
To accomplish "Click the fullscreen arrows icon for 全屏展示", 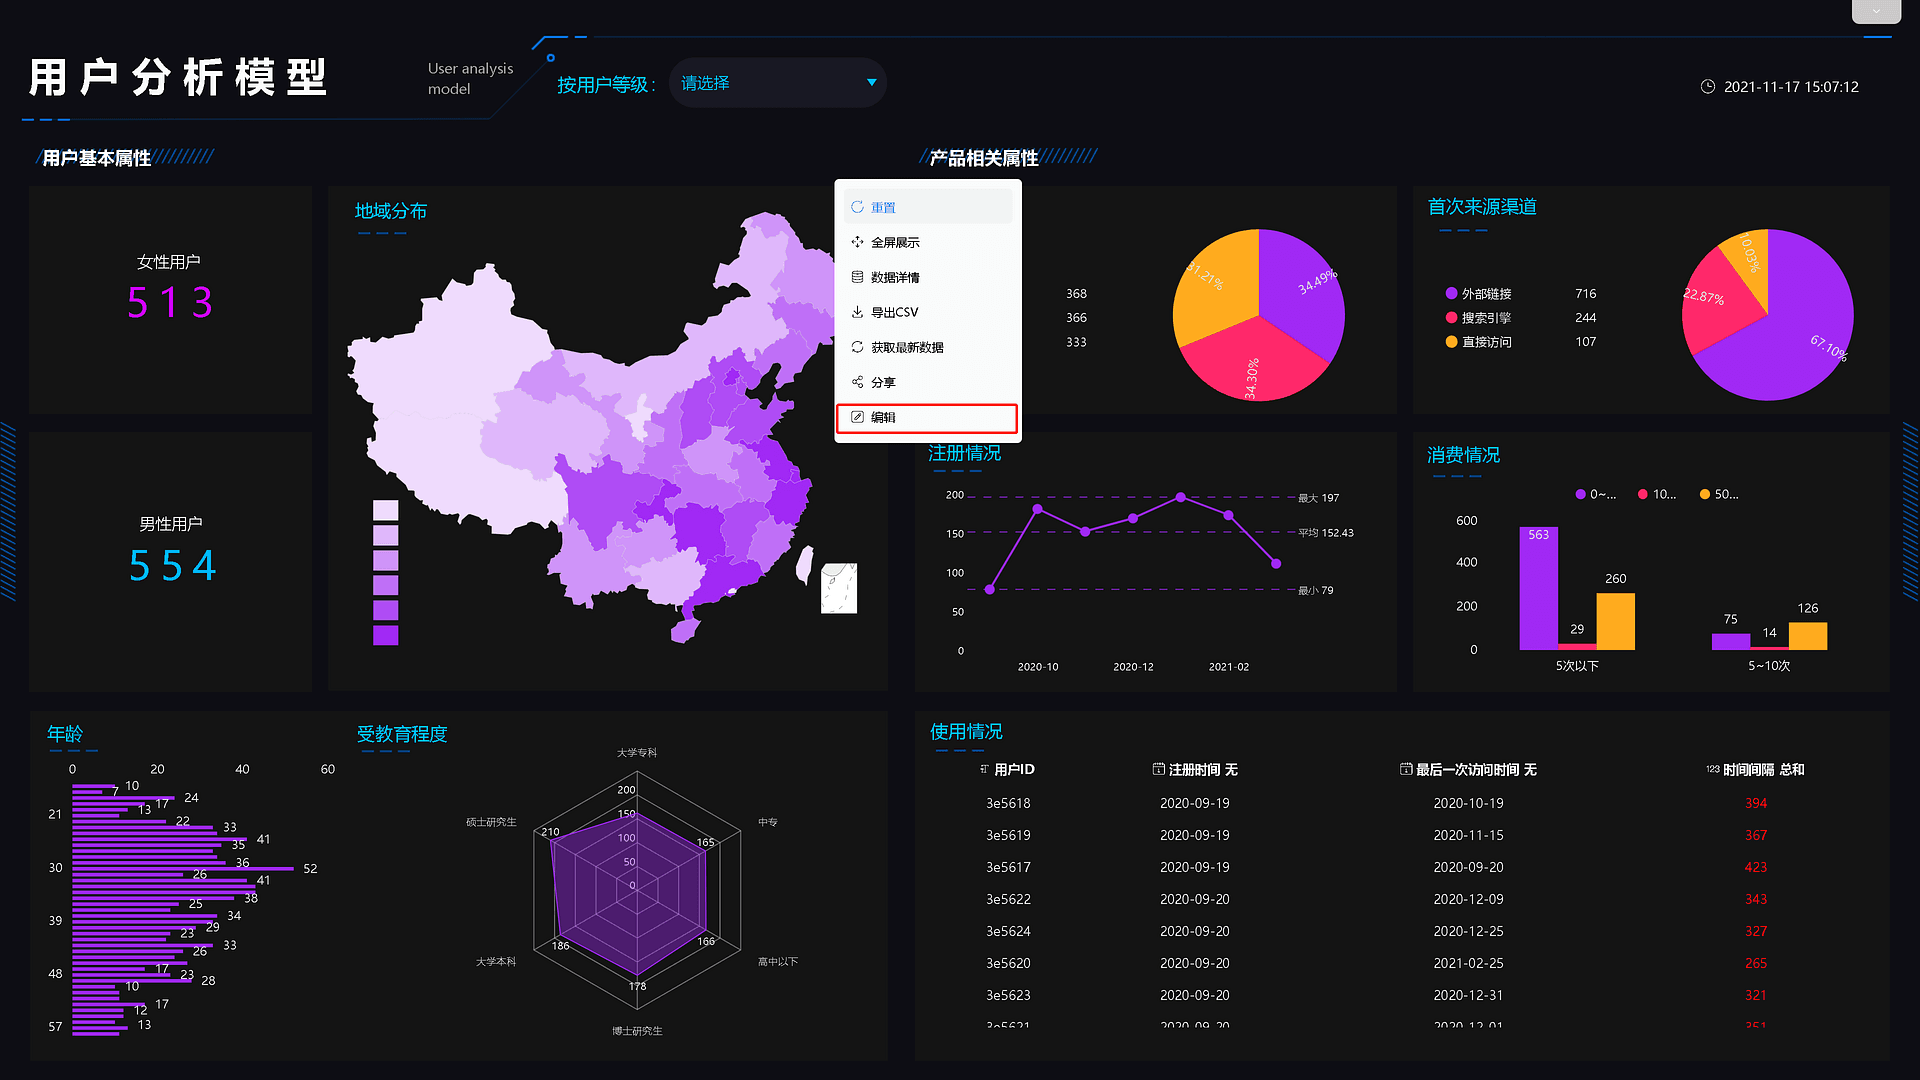I will (x=857, y=242).
